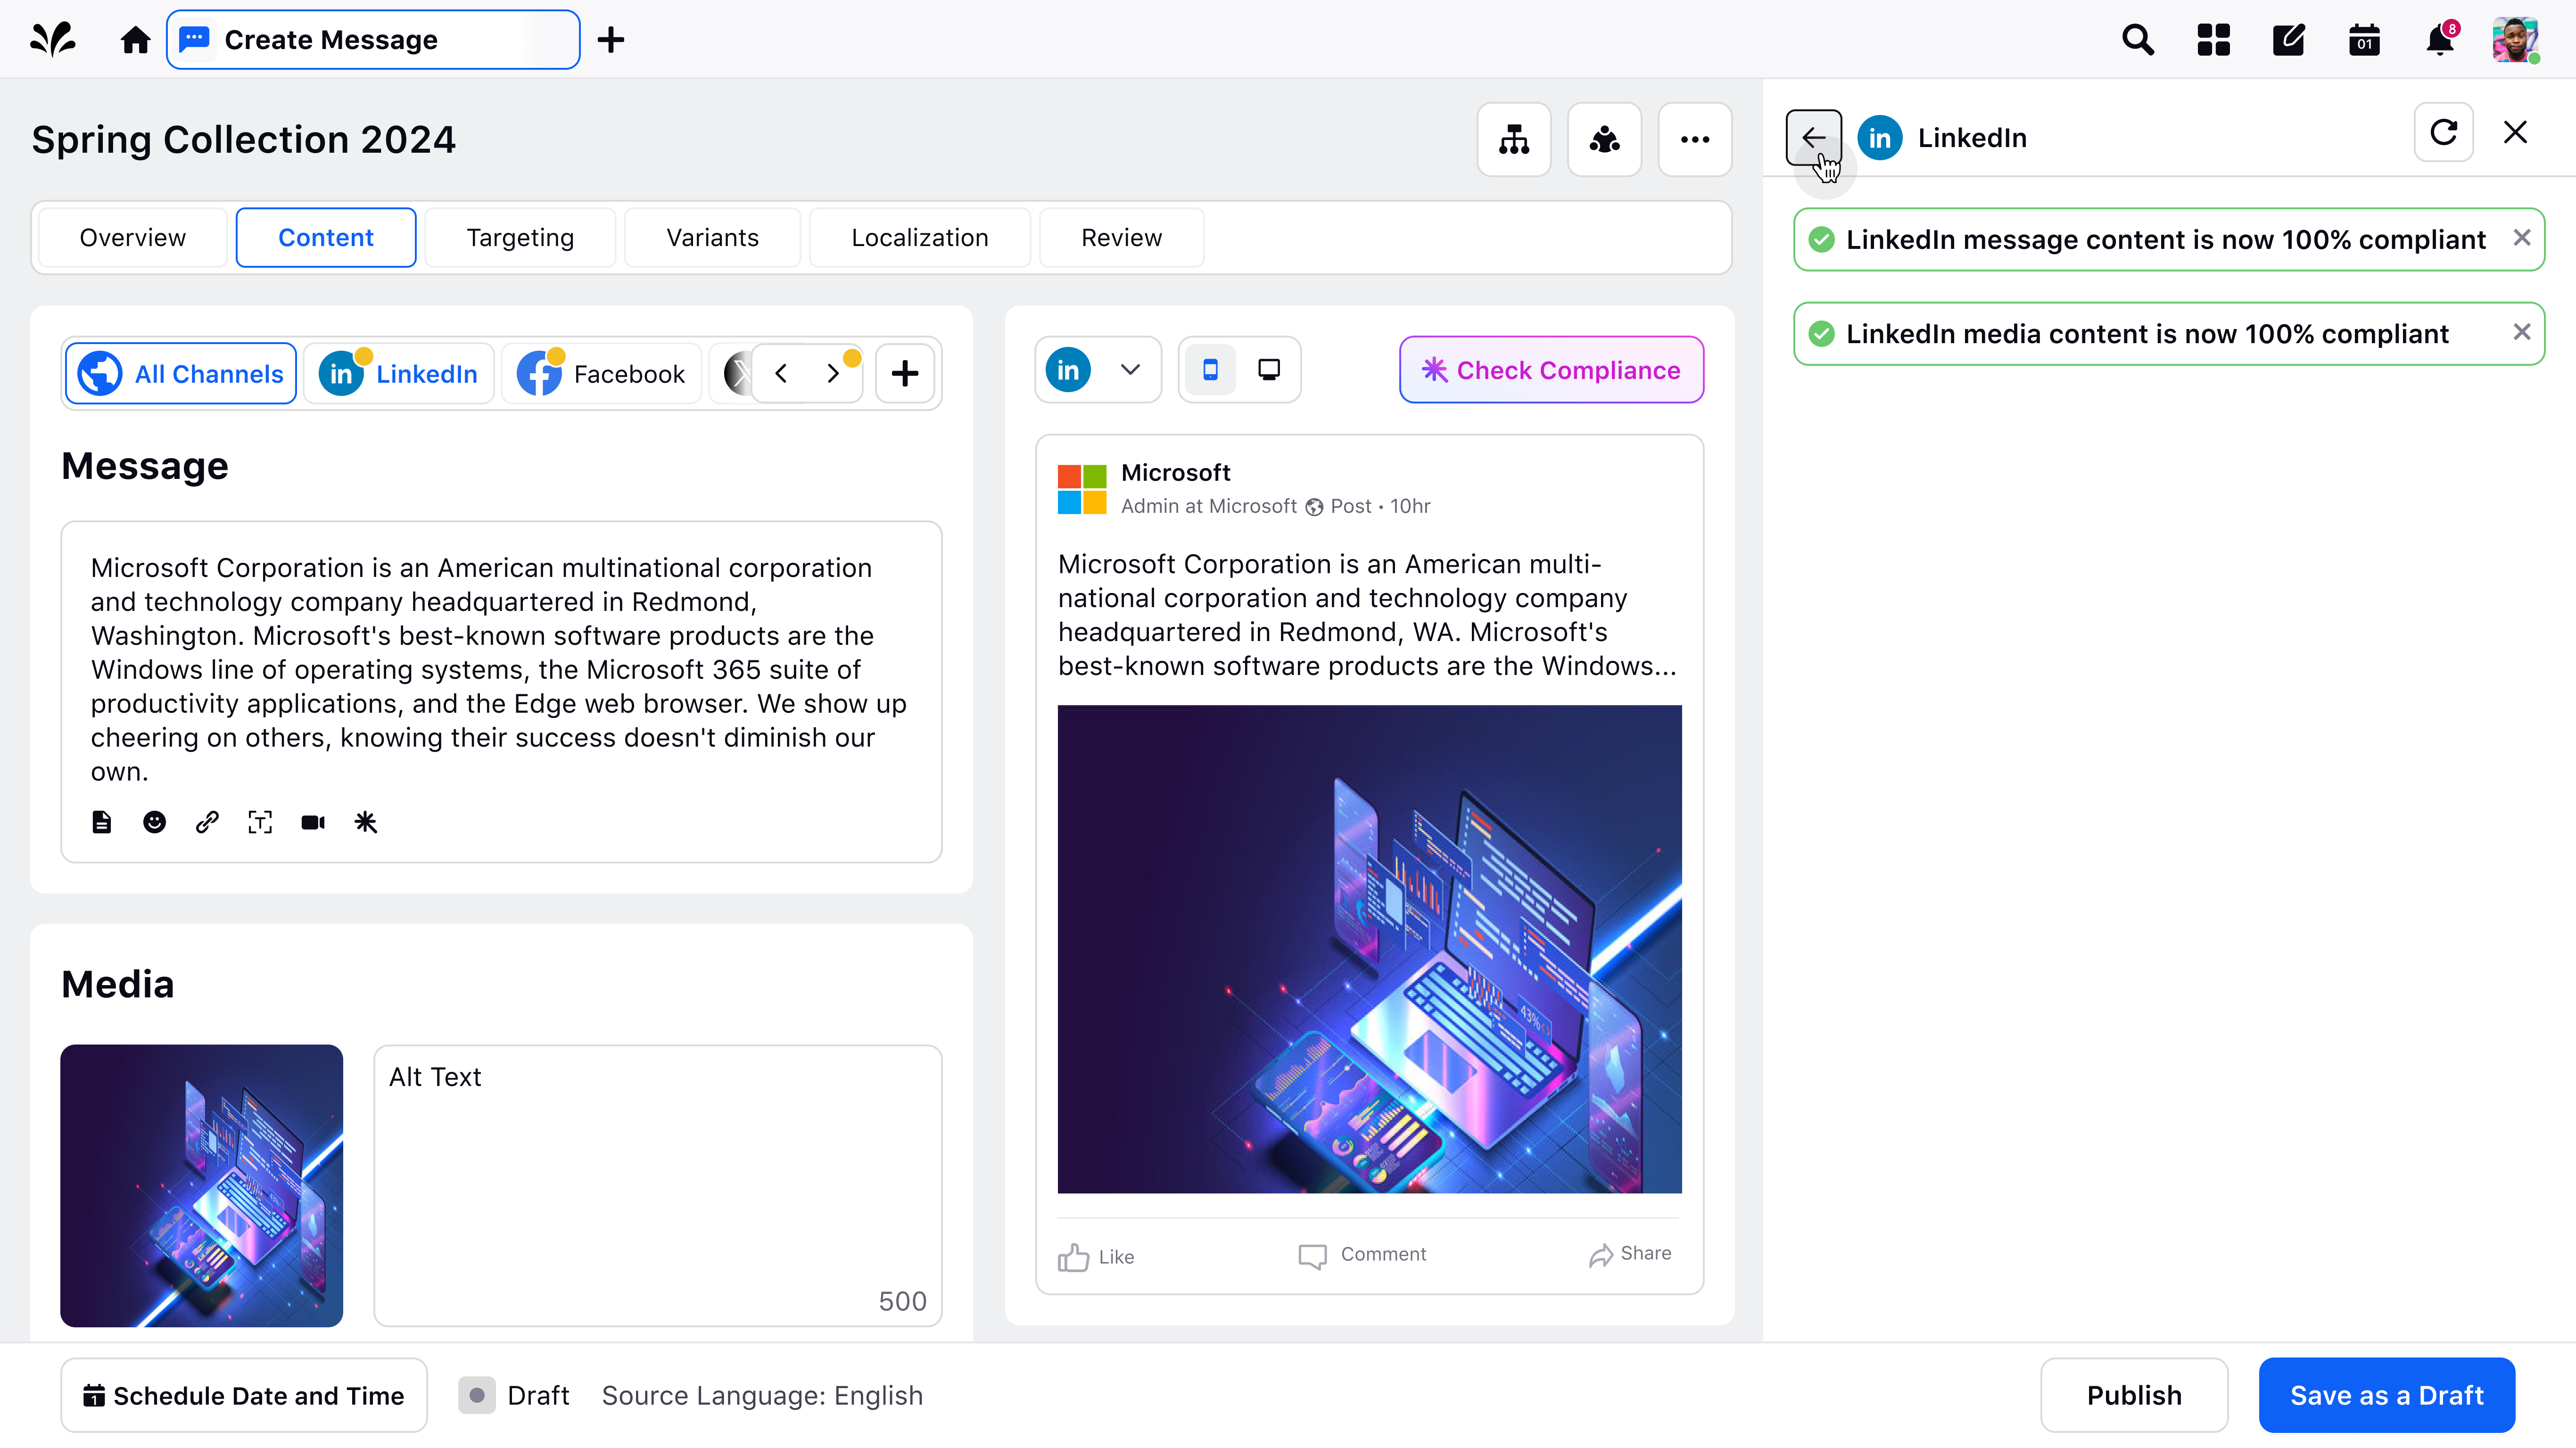The height and width of the screenshot is (1448, 2576).
Task: Select the text scan icon in message toolbar
Action: pyautogui.click(x=259, y=822)
